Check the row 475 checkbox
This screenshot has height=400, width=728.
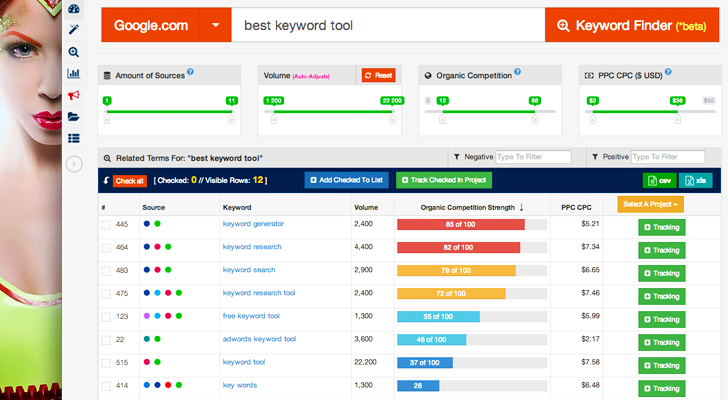click(106, 294)
